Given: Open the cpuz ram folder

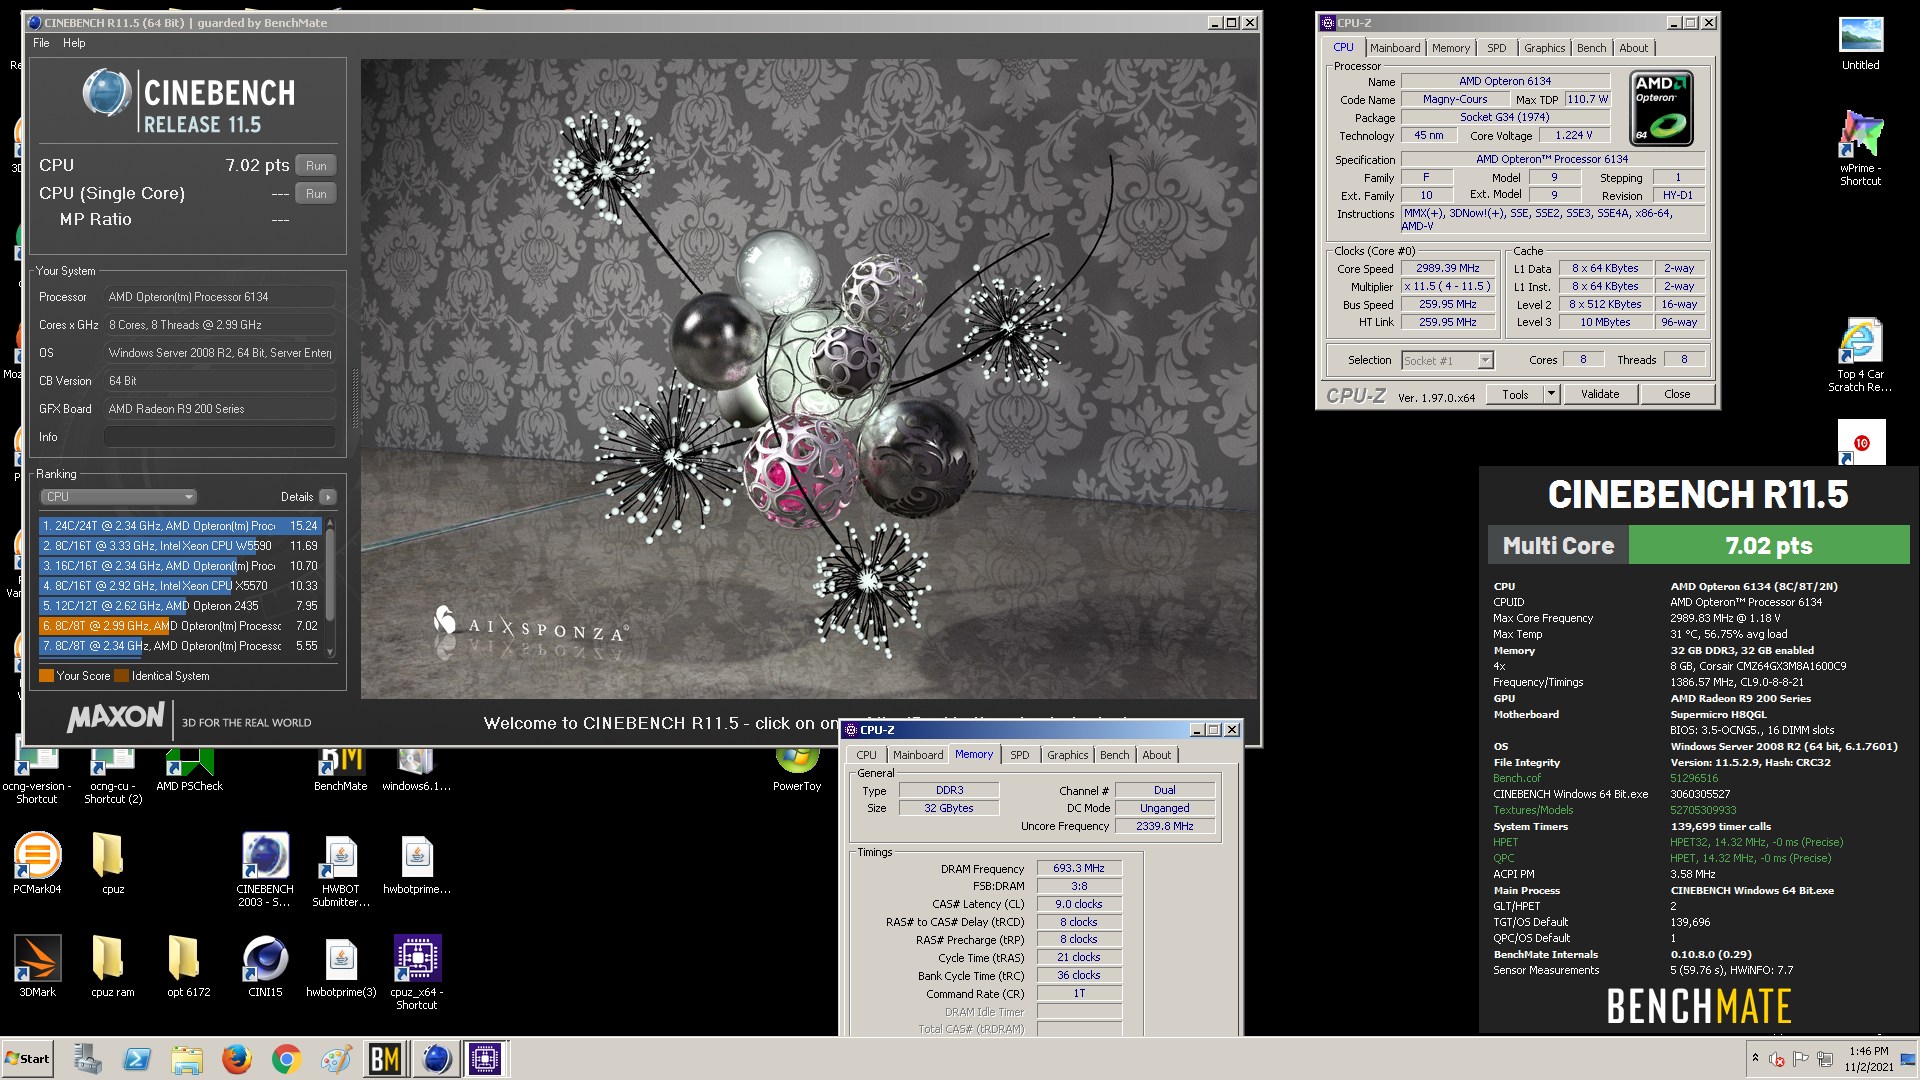Looking at the screenshot, I should point(112,966).
